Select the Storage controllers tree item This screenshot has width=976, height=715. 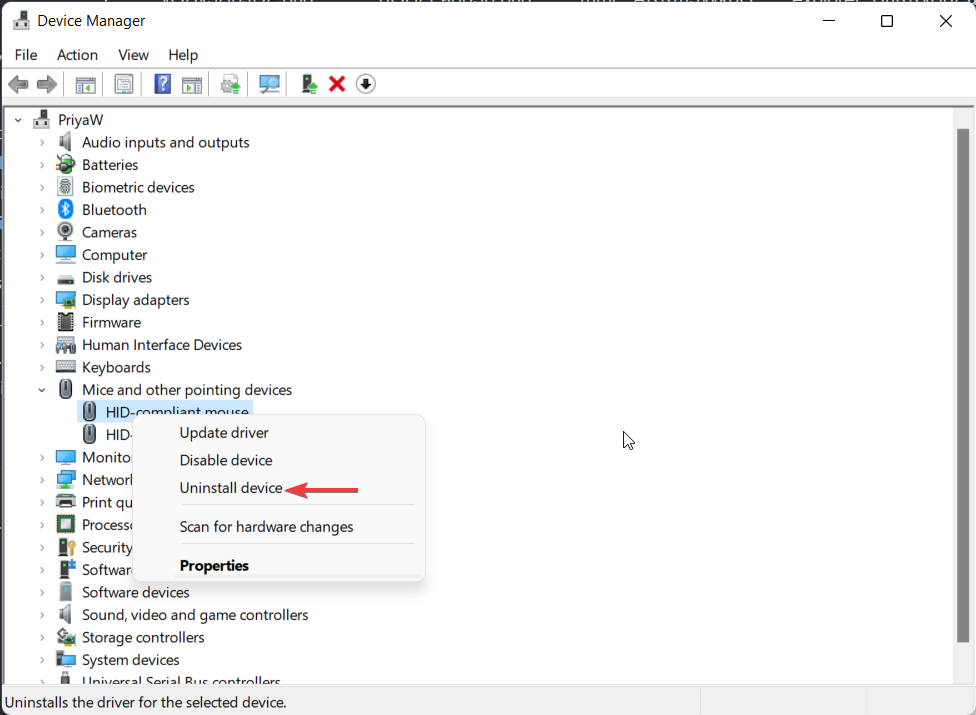[143, 637]
